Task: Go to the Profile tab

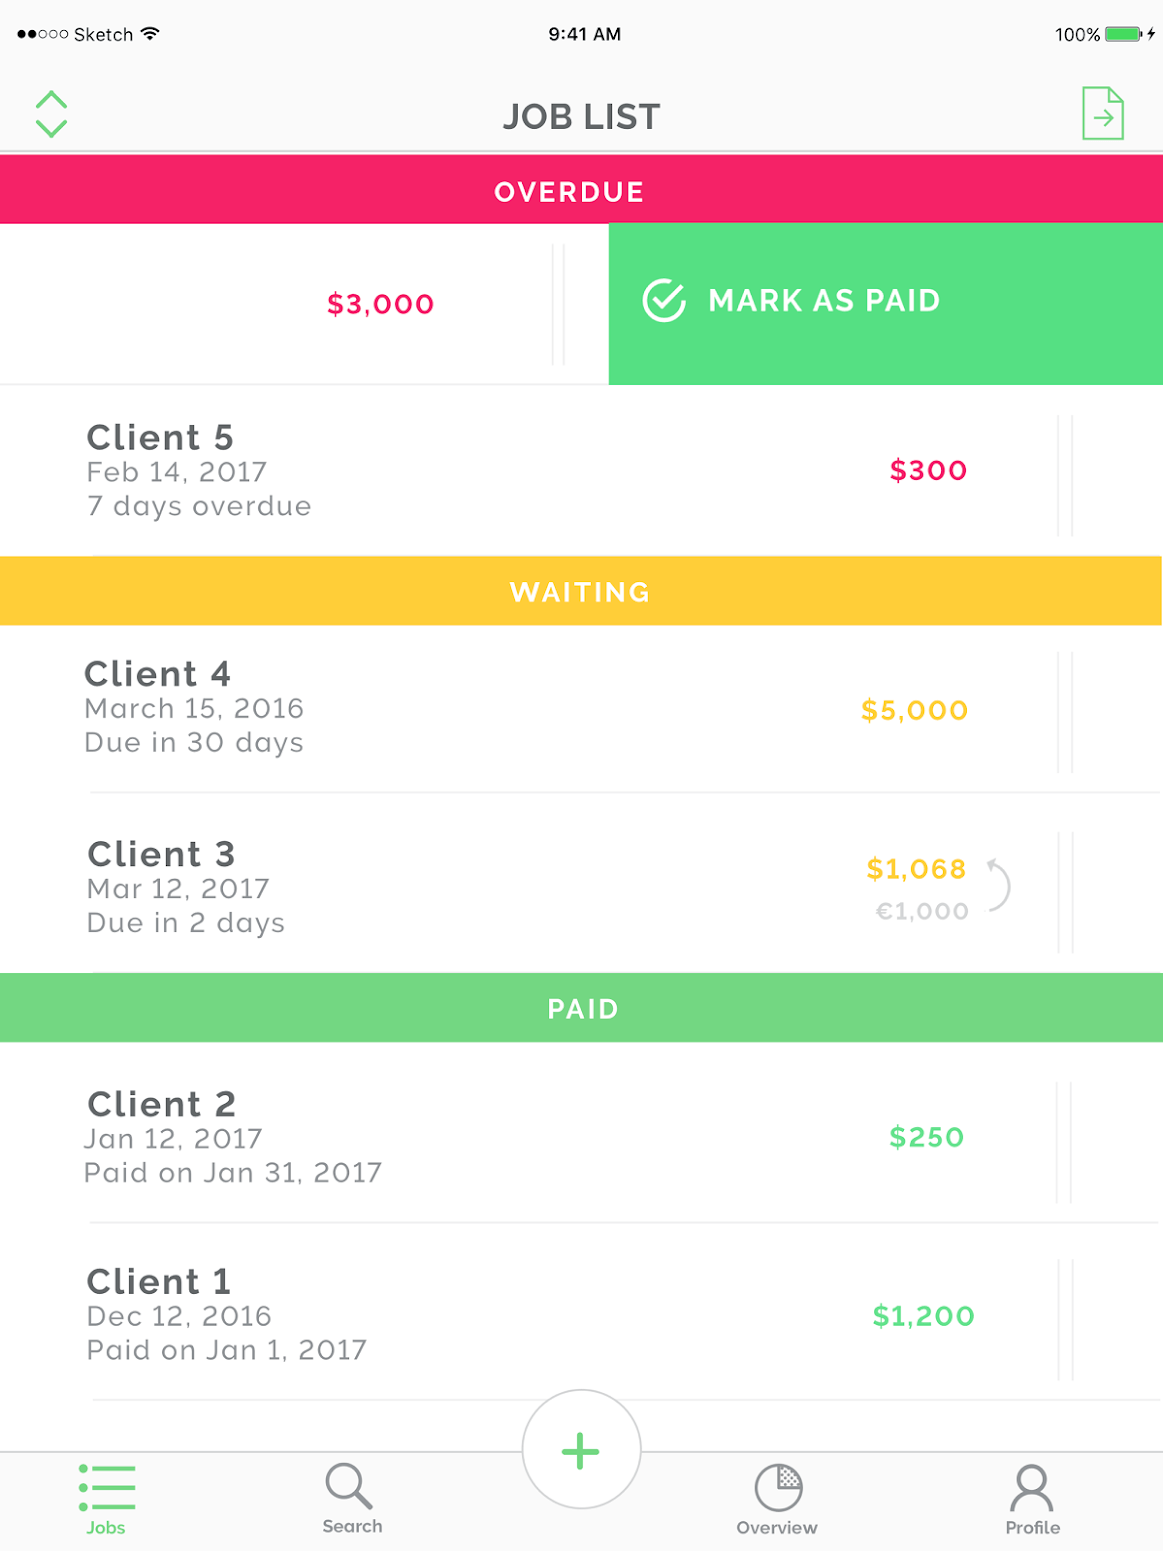Action: tap(1032, 1497)
